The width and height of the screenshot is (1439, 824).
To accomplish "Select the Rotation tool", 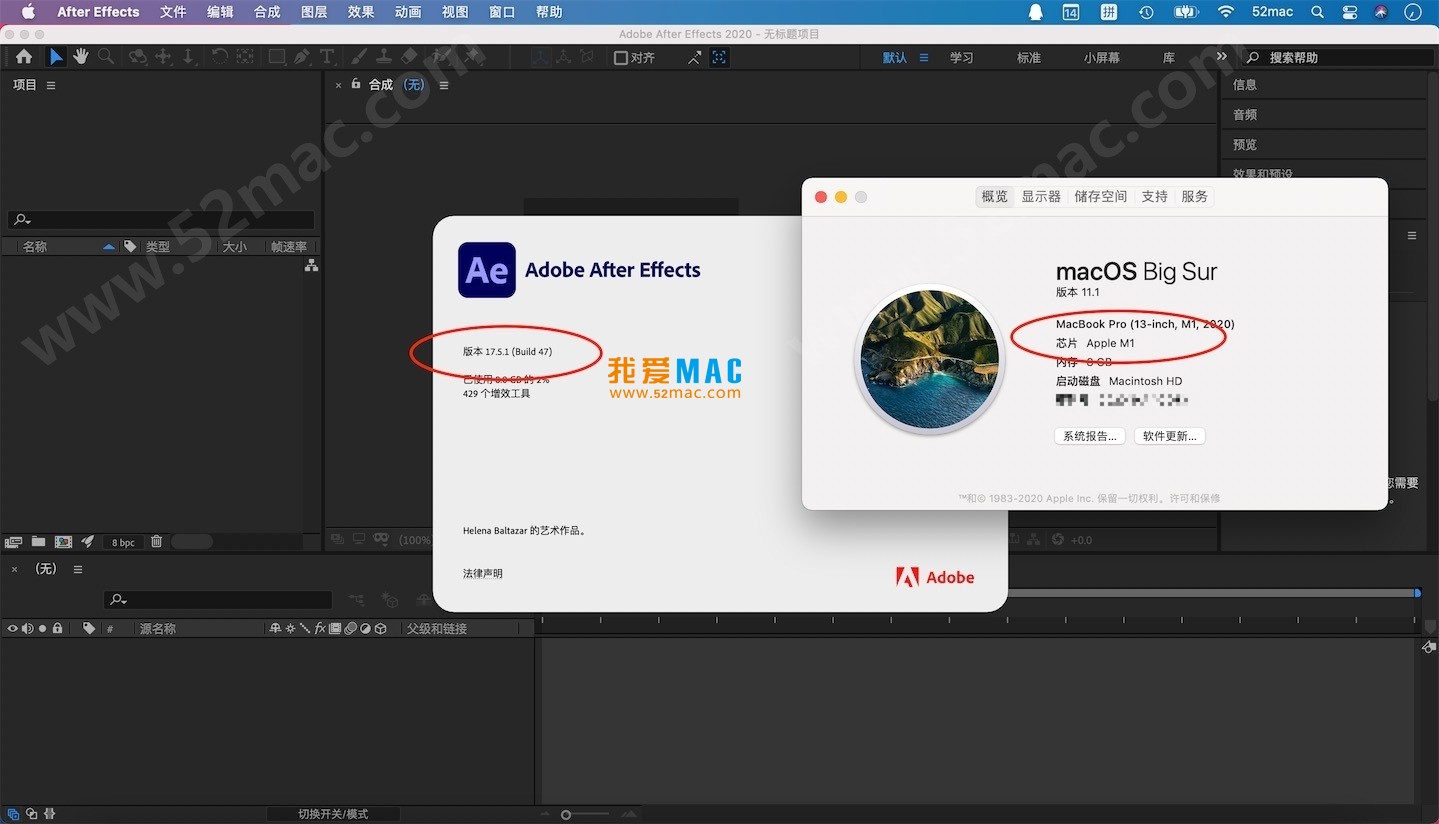I will tap(219, 57).
